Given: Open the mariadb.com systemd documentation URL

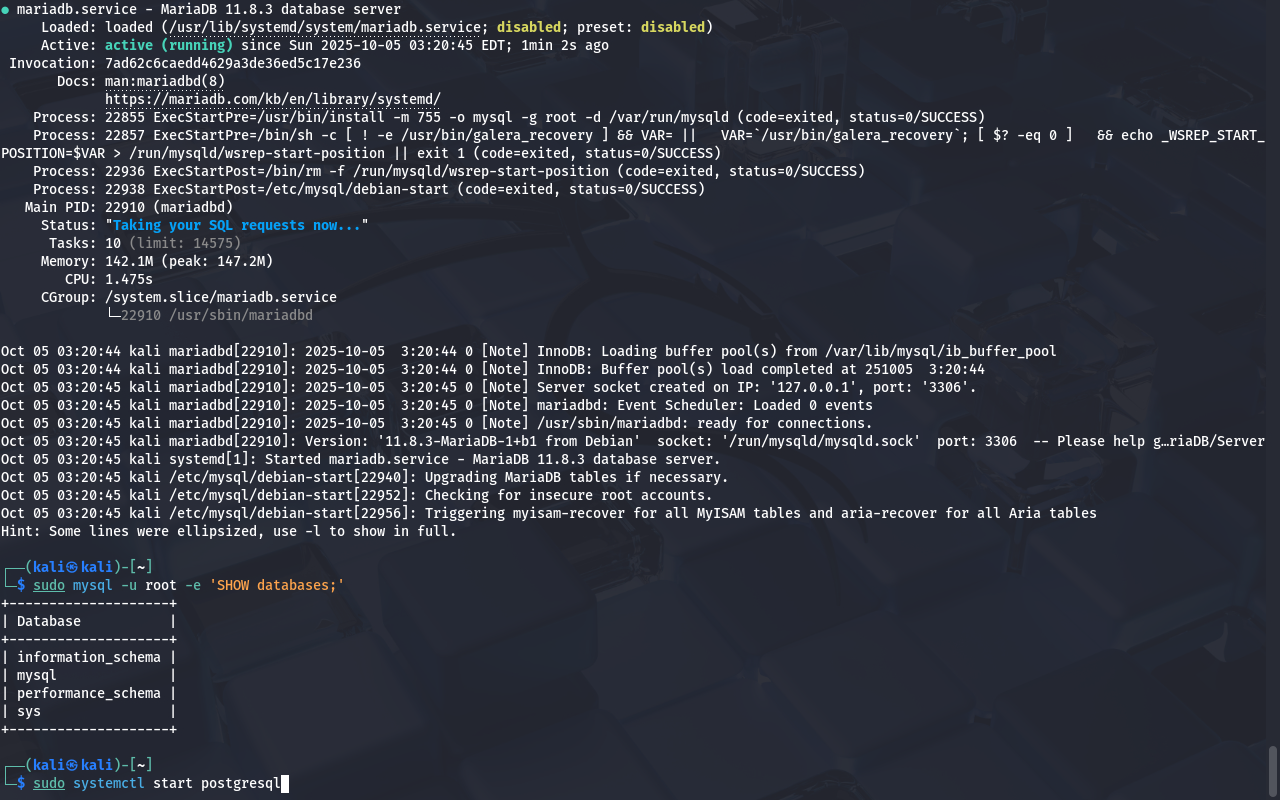Looking at the screenshot, I should click(272, 99).
